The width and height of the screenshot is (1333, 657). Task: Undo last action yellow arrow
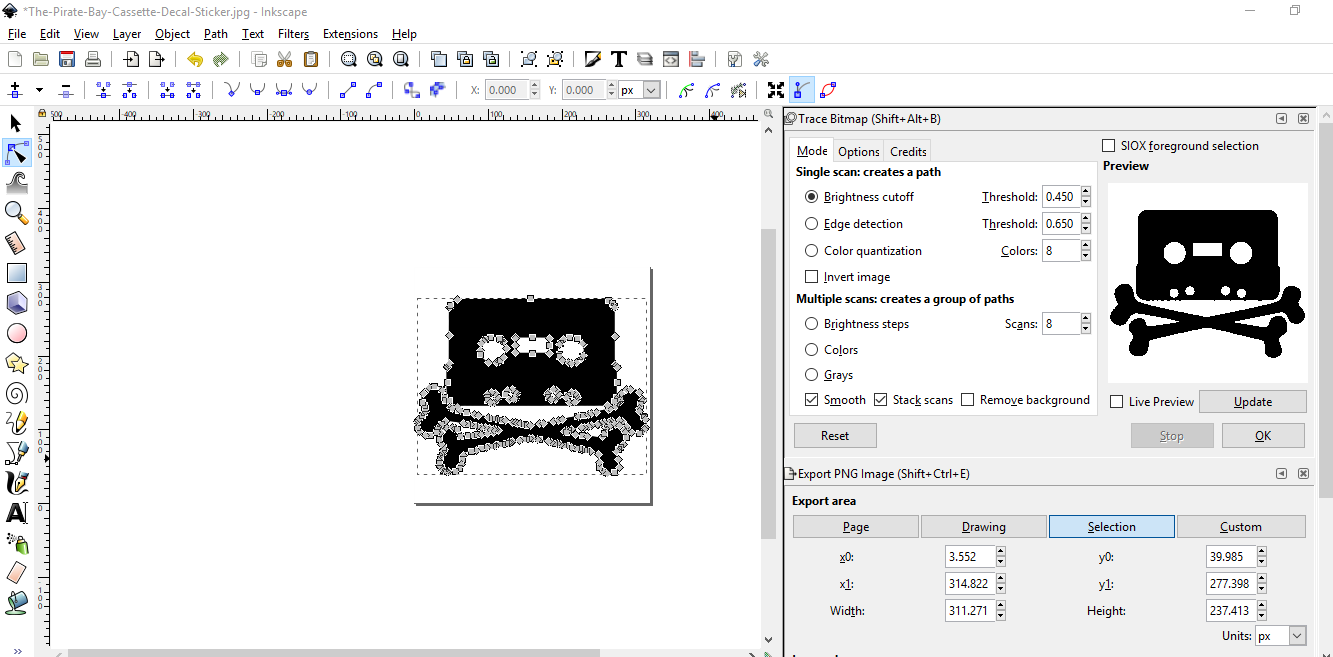[x=195, y=59]
